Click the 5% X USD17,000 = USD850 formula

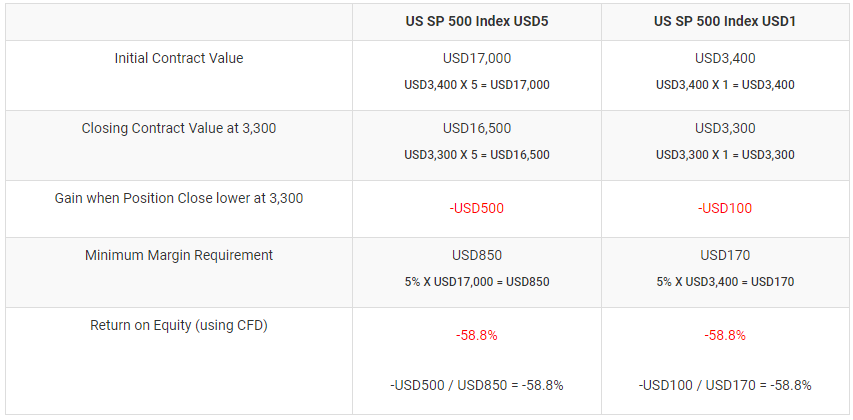(477, 282)
